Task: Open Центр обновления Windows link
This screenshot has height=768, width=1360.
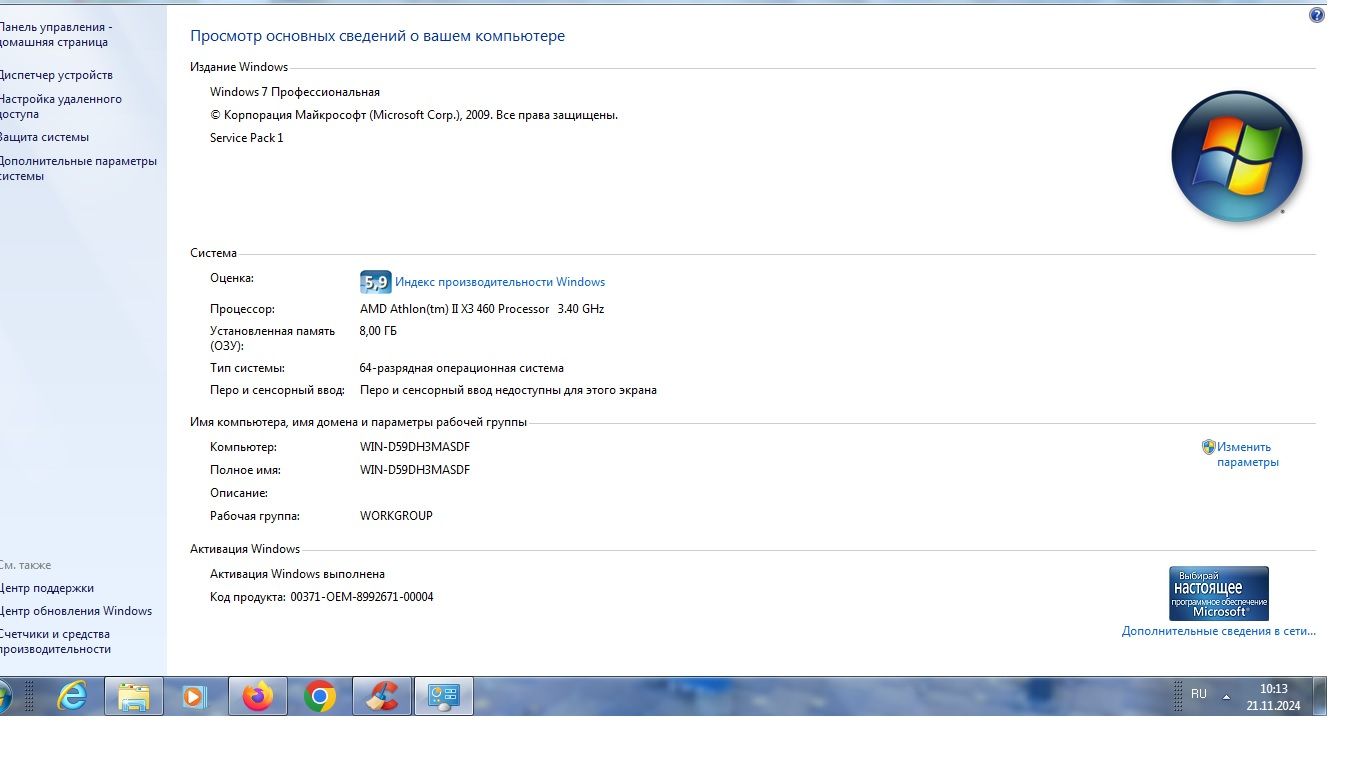Action: (x=76, y=611)
